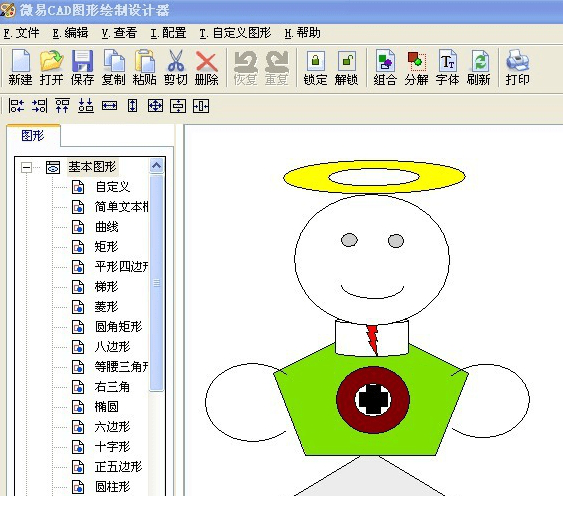Open the I.配置 menu
563x515 pixels.
pos(168,33)
